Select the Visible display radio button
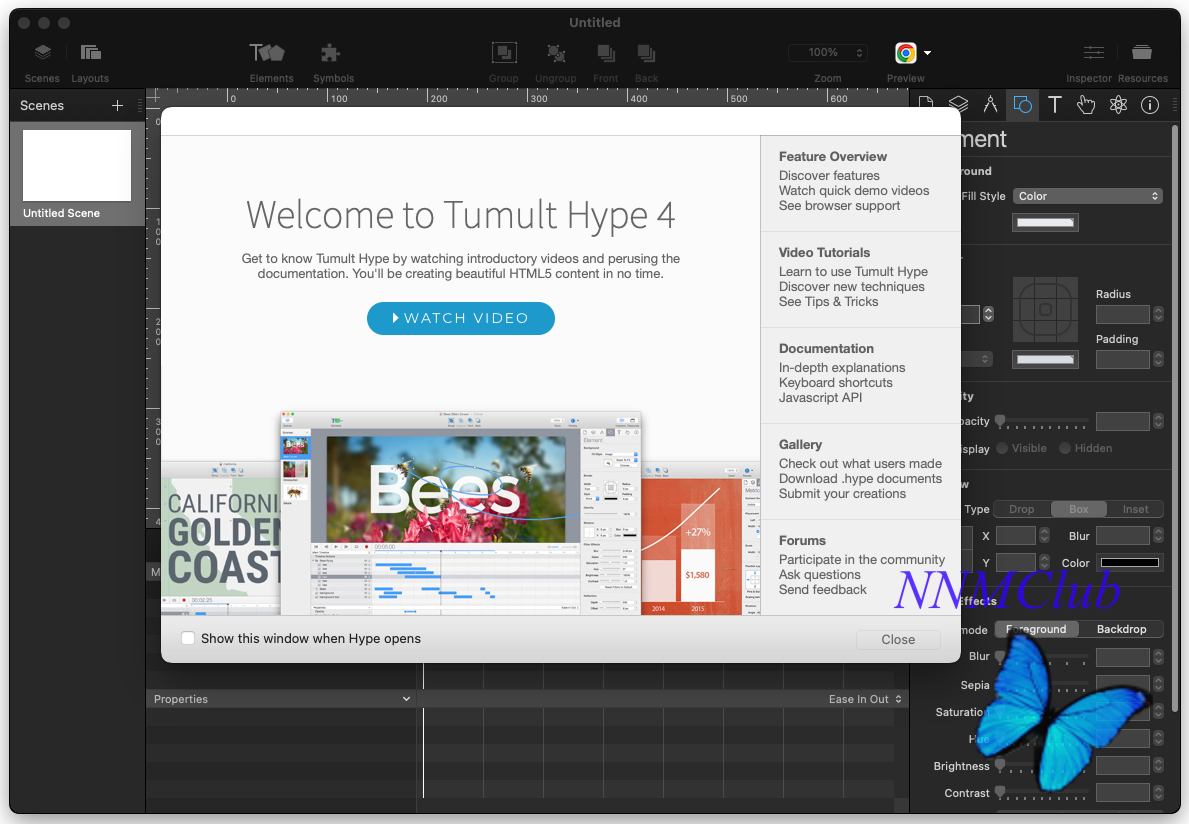Viewport: 1189px width, 824px height. (1002, 448)
